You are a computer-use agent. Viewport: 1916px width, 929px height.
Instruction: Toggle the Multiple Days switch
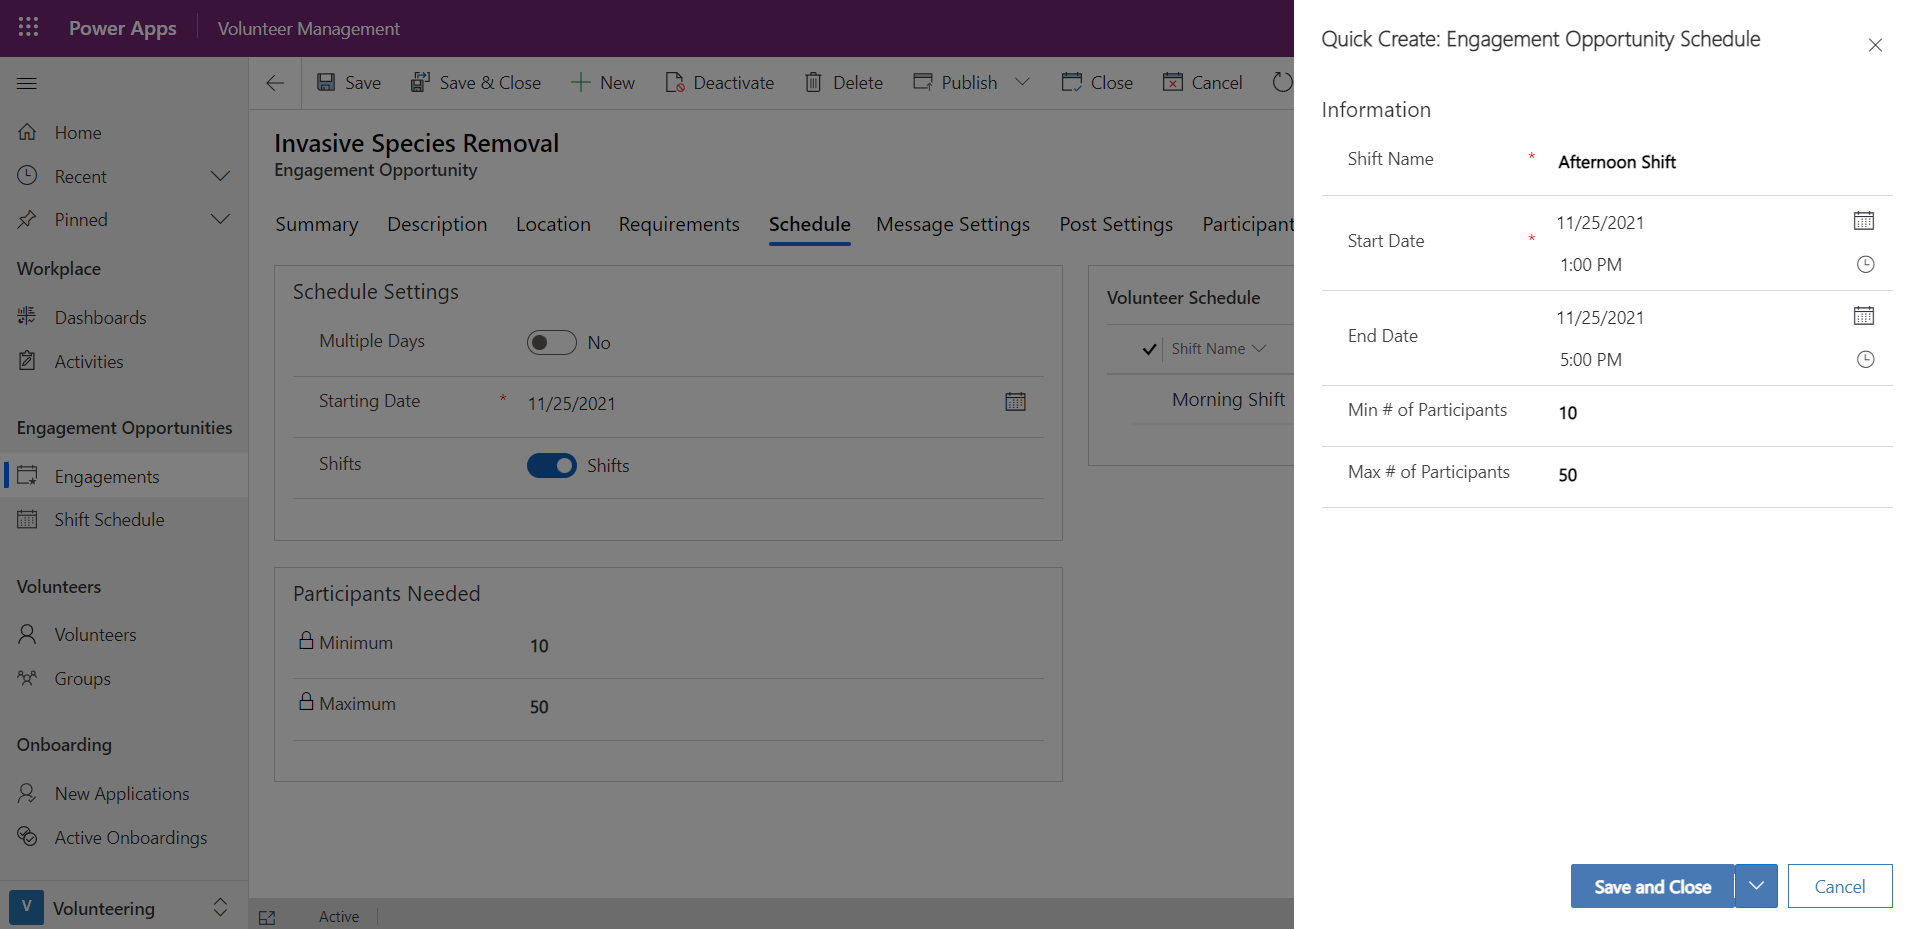point(552,343)
